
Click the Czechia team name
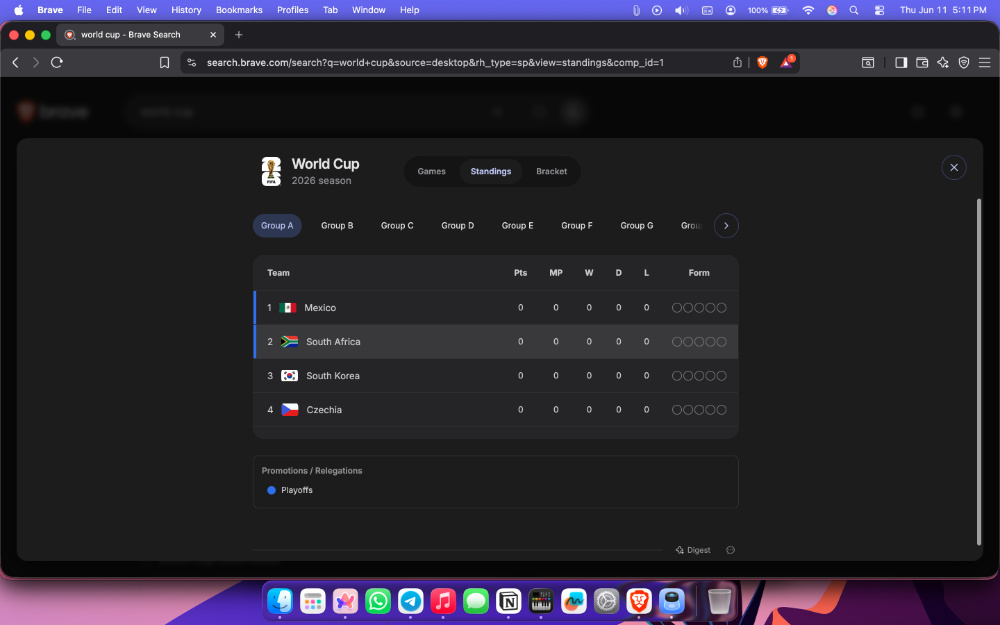click(324, 410)
